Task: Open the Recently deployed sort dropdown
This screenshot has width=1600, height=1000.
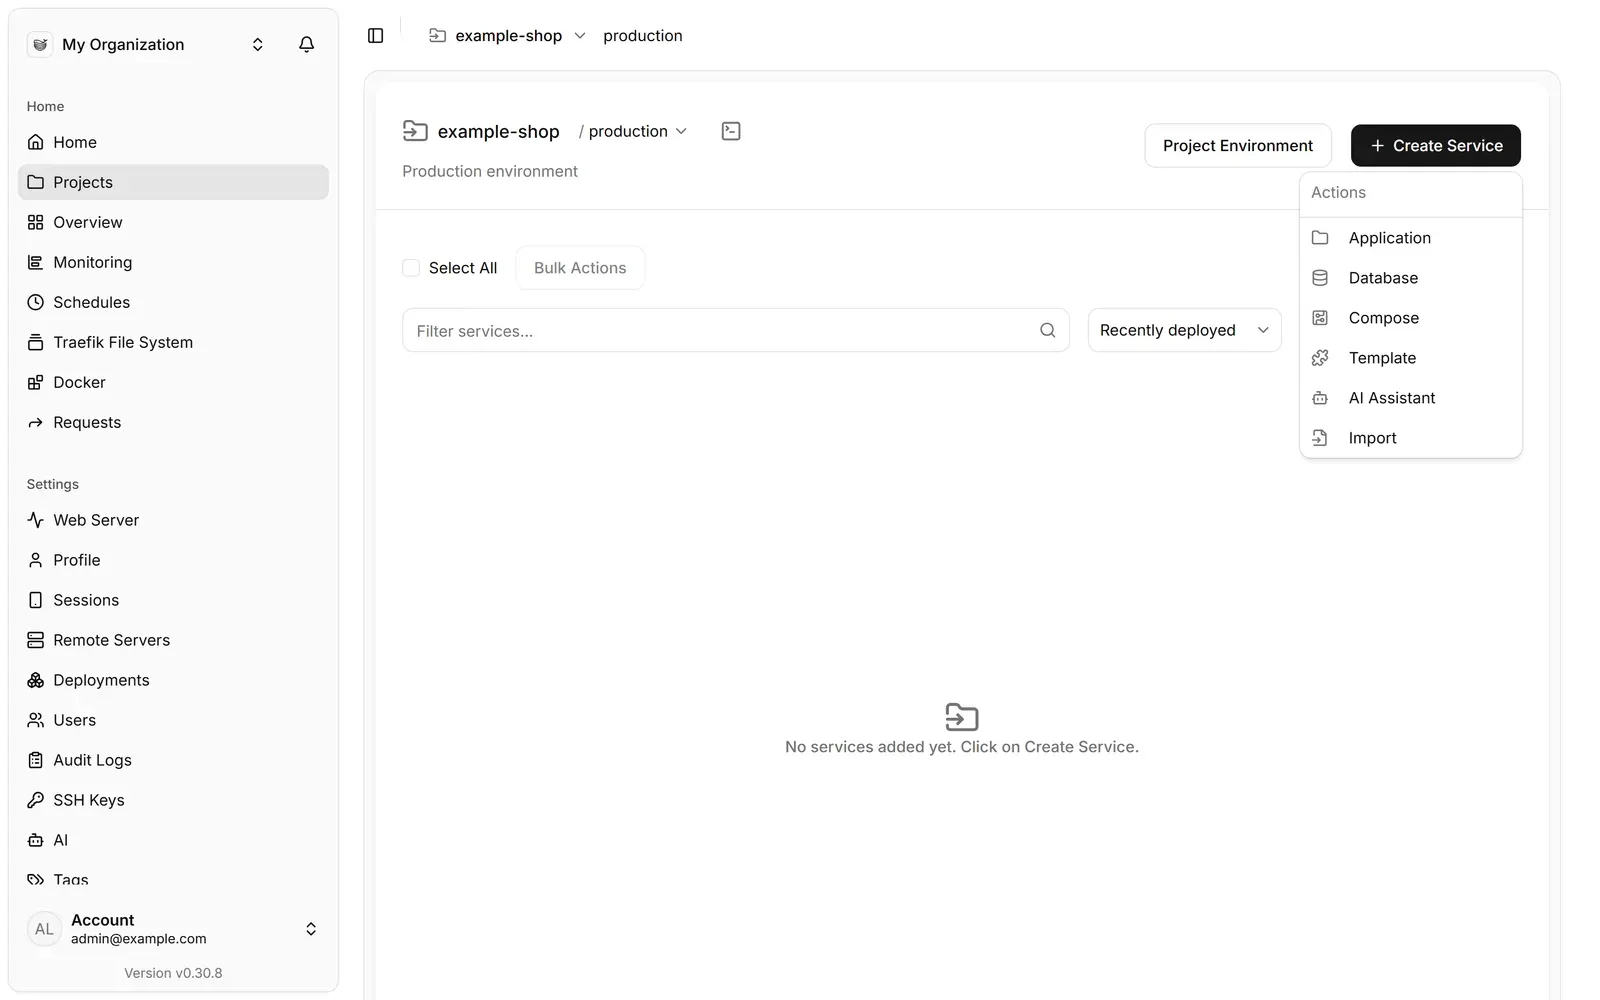Action: 1184,330
